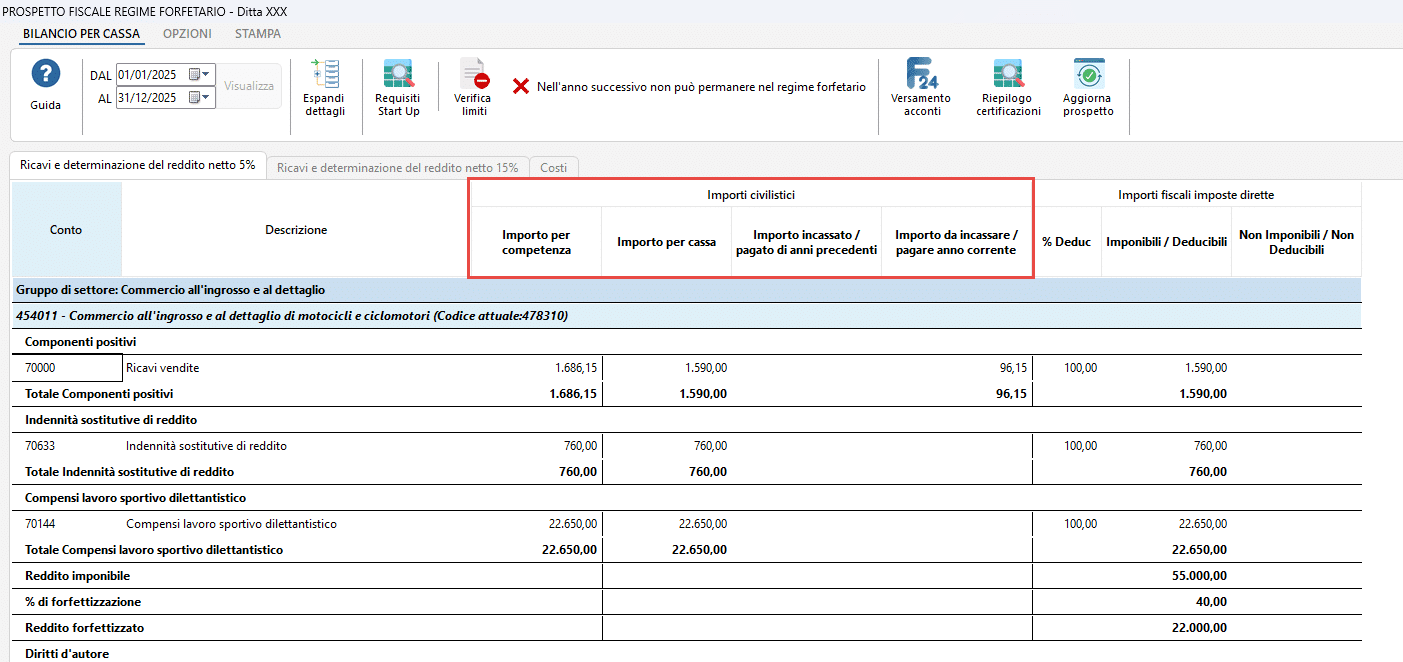Click Non Imponibili / Non Deducibili header

click(1296, 242)
